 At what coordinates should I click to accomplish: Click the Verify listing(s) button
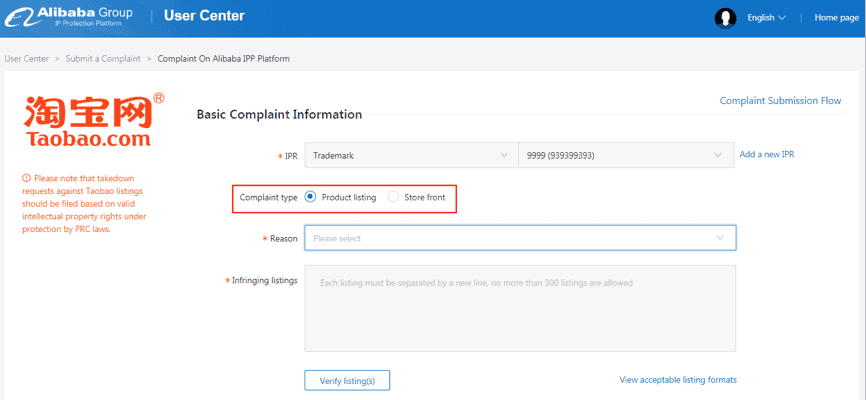pyautogui.click(x=347, y=381)
